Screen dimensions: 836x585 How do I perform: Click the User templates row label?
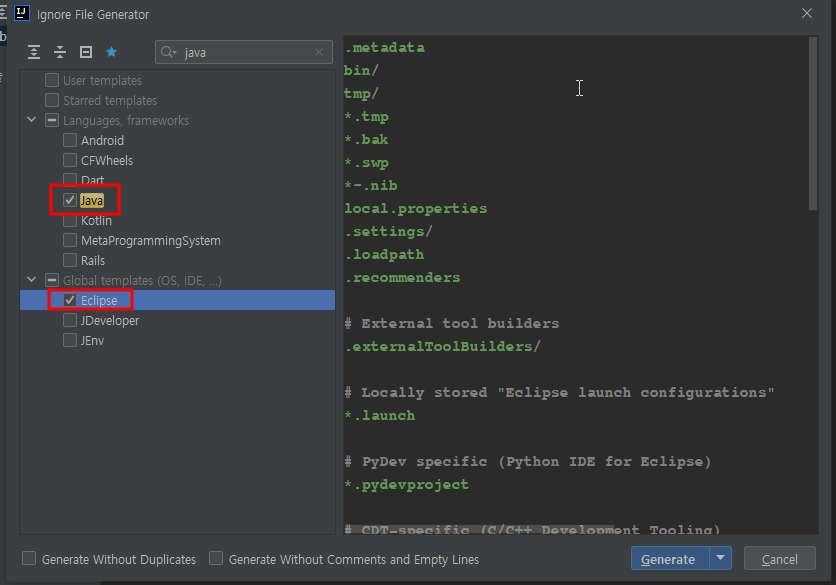click(x=102, y=80)
